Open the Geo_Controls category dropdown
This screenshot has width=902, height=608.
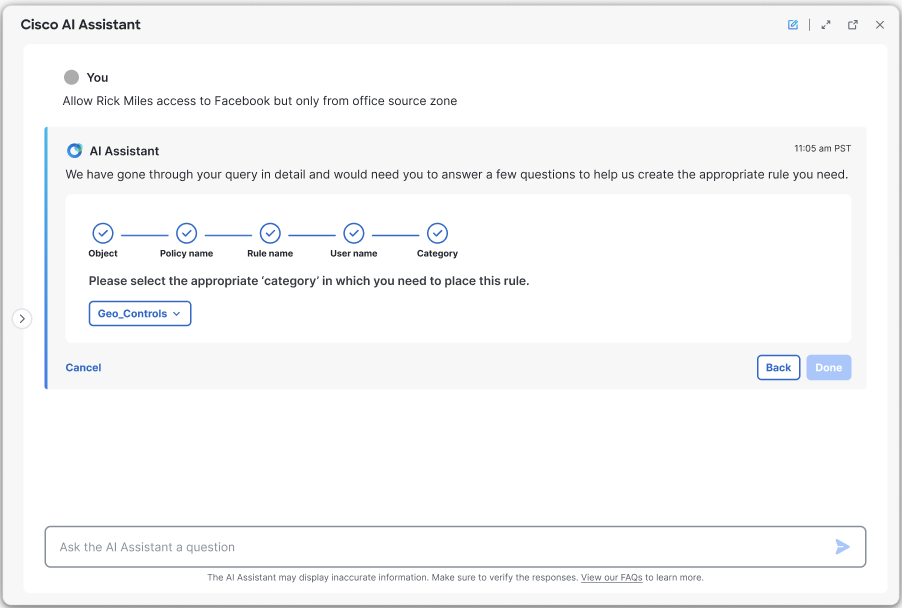pyautogui.click(x=140, y=314)
